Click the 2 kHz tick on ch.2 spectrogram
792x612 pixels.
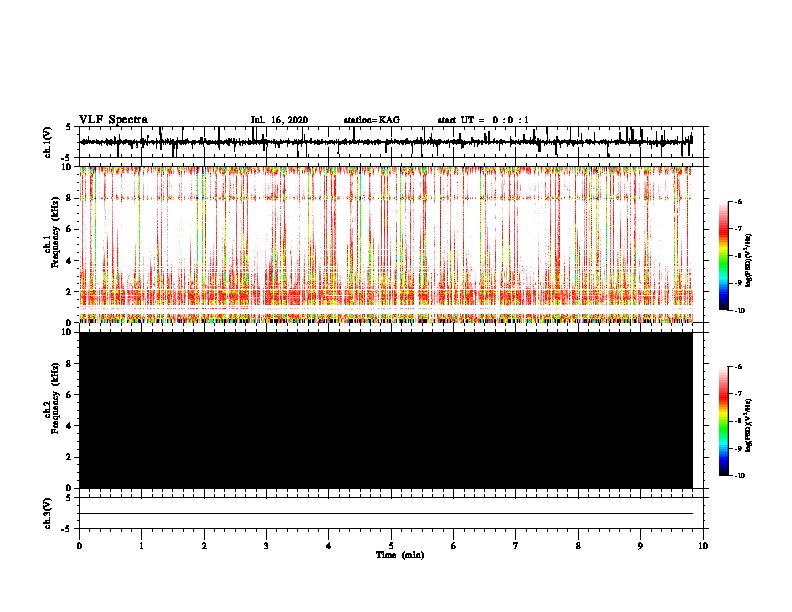tap(70, 457)
